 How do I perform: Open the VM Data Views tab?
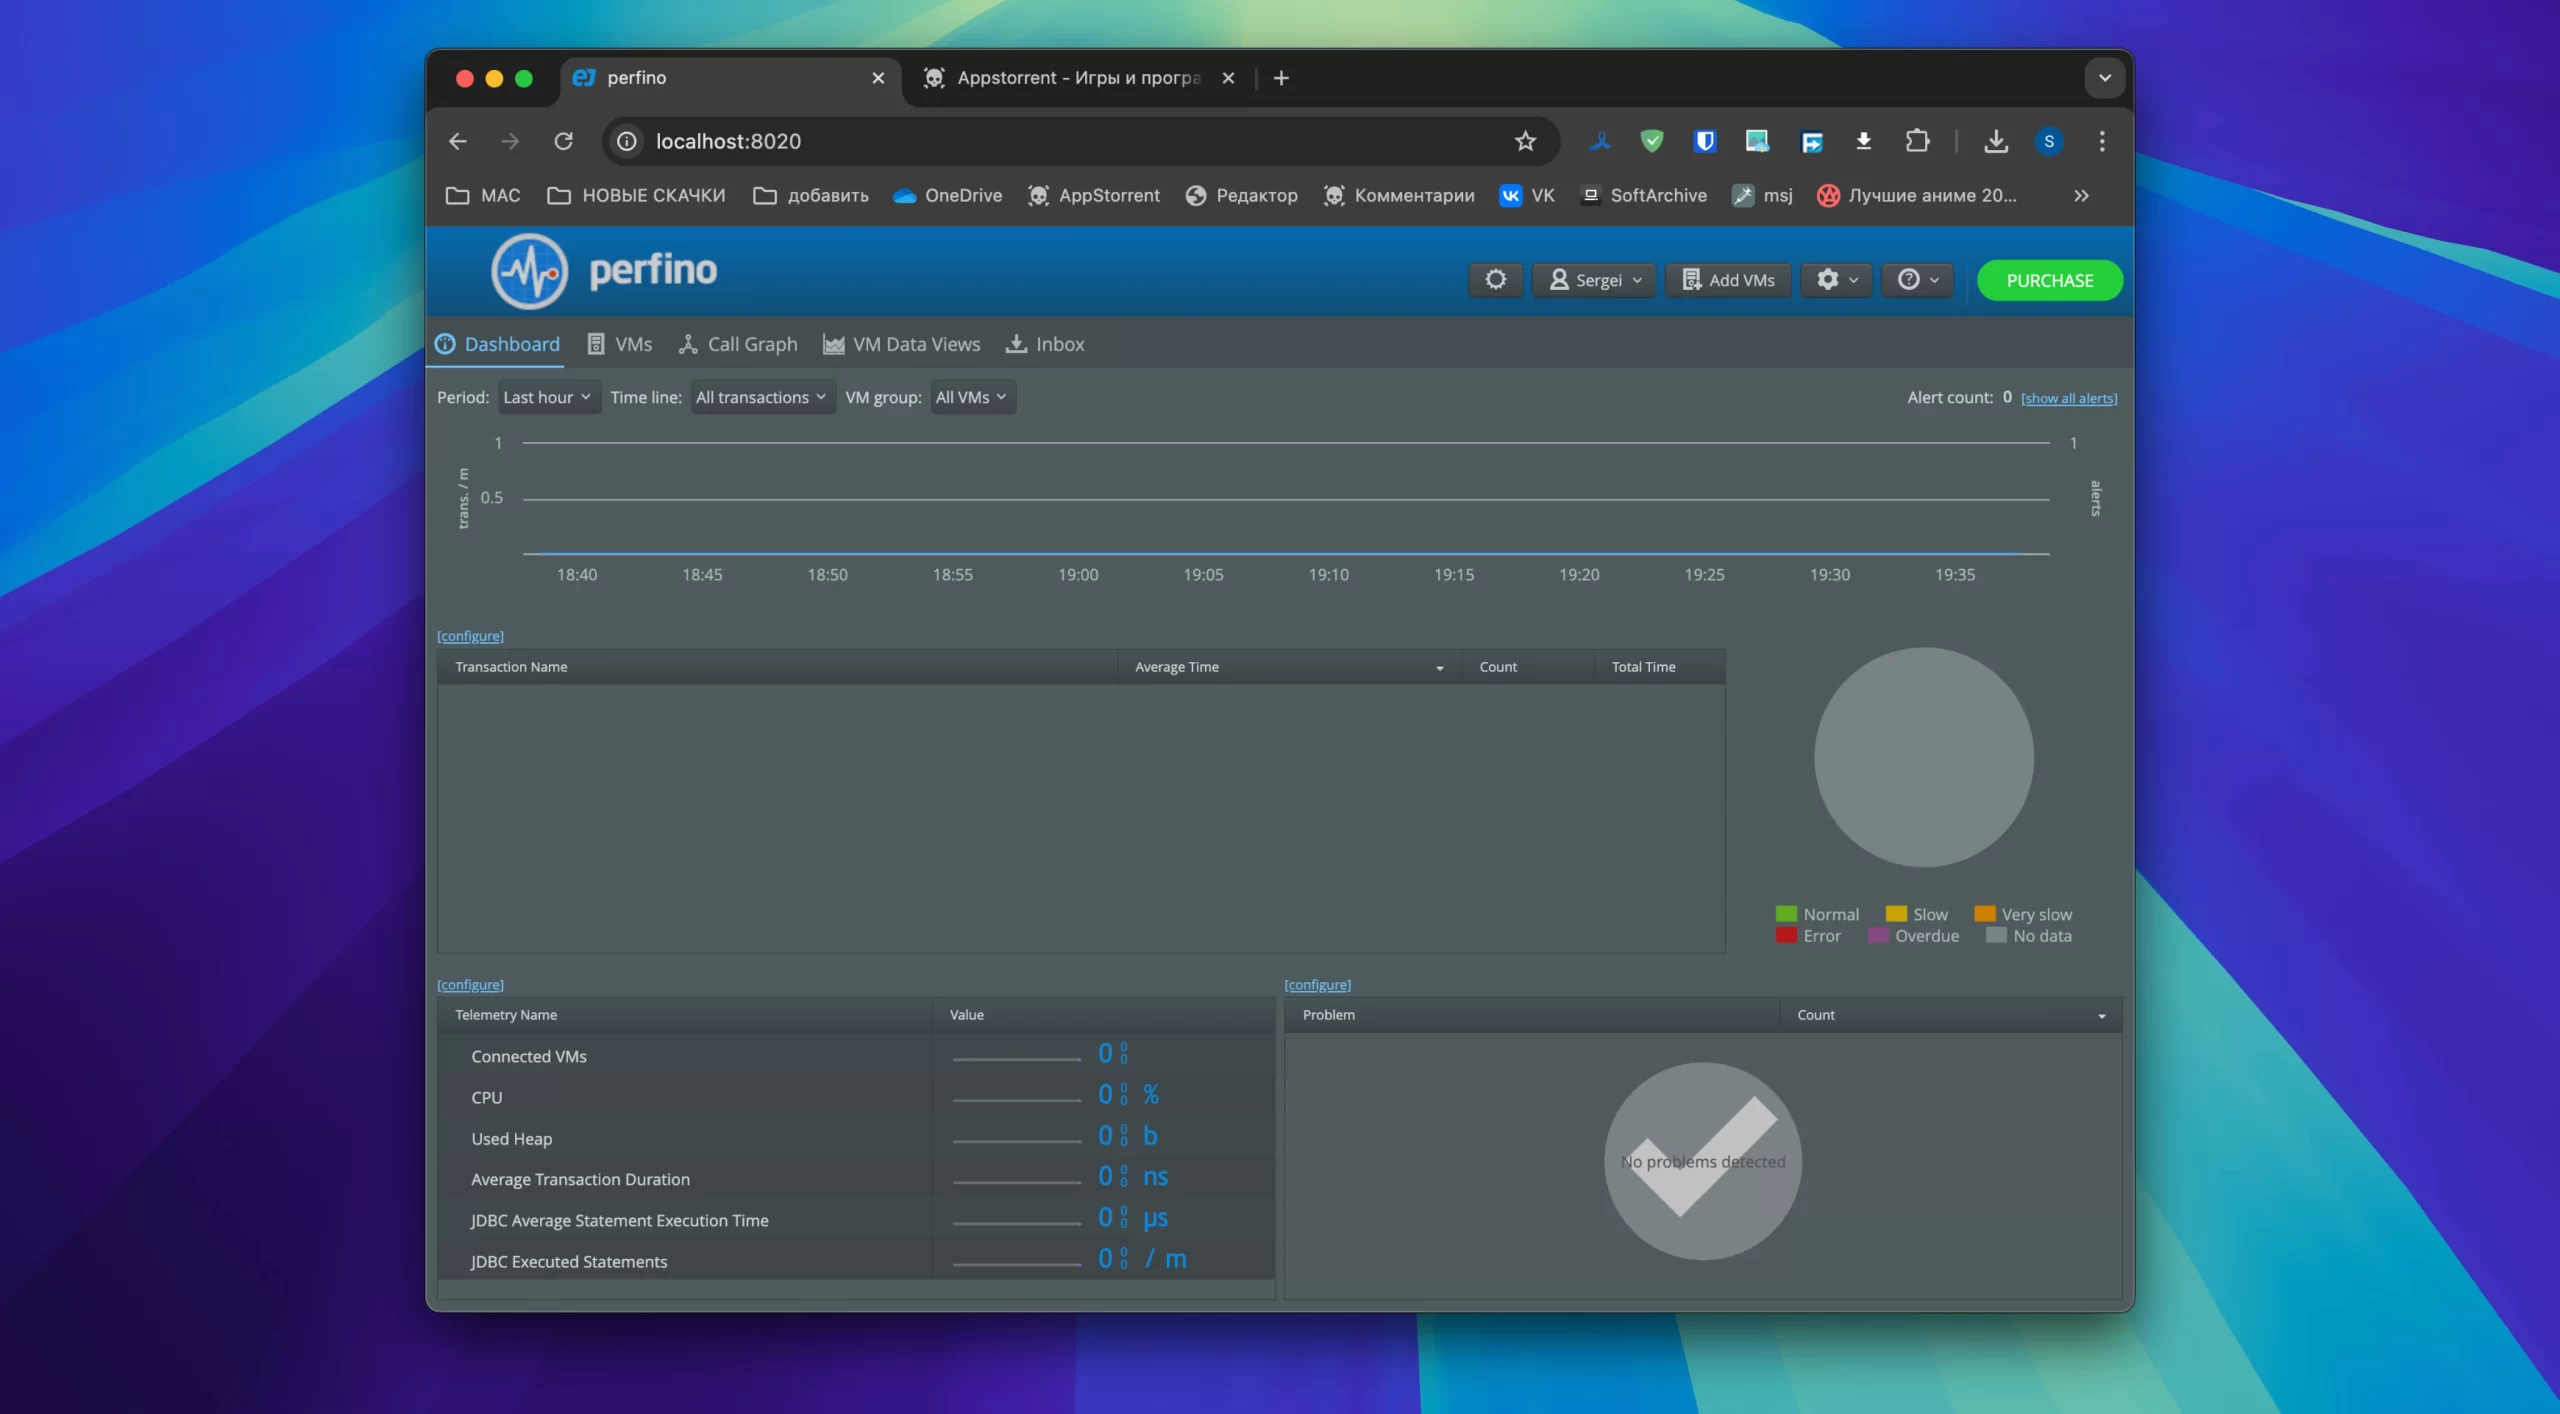901,344
